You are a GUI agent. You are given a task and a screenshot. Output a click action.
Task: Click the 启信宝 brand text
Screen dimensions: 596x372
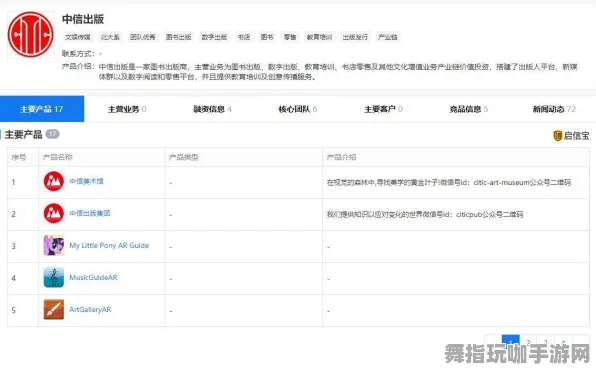click(576, 136)
